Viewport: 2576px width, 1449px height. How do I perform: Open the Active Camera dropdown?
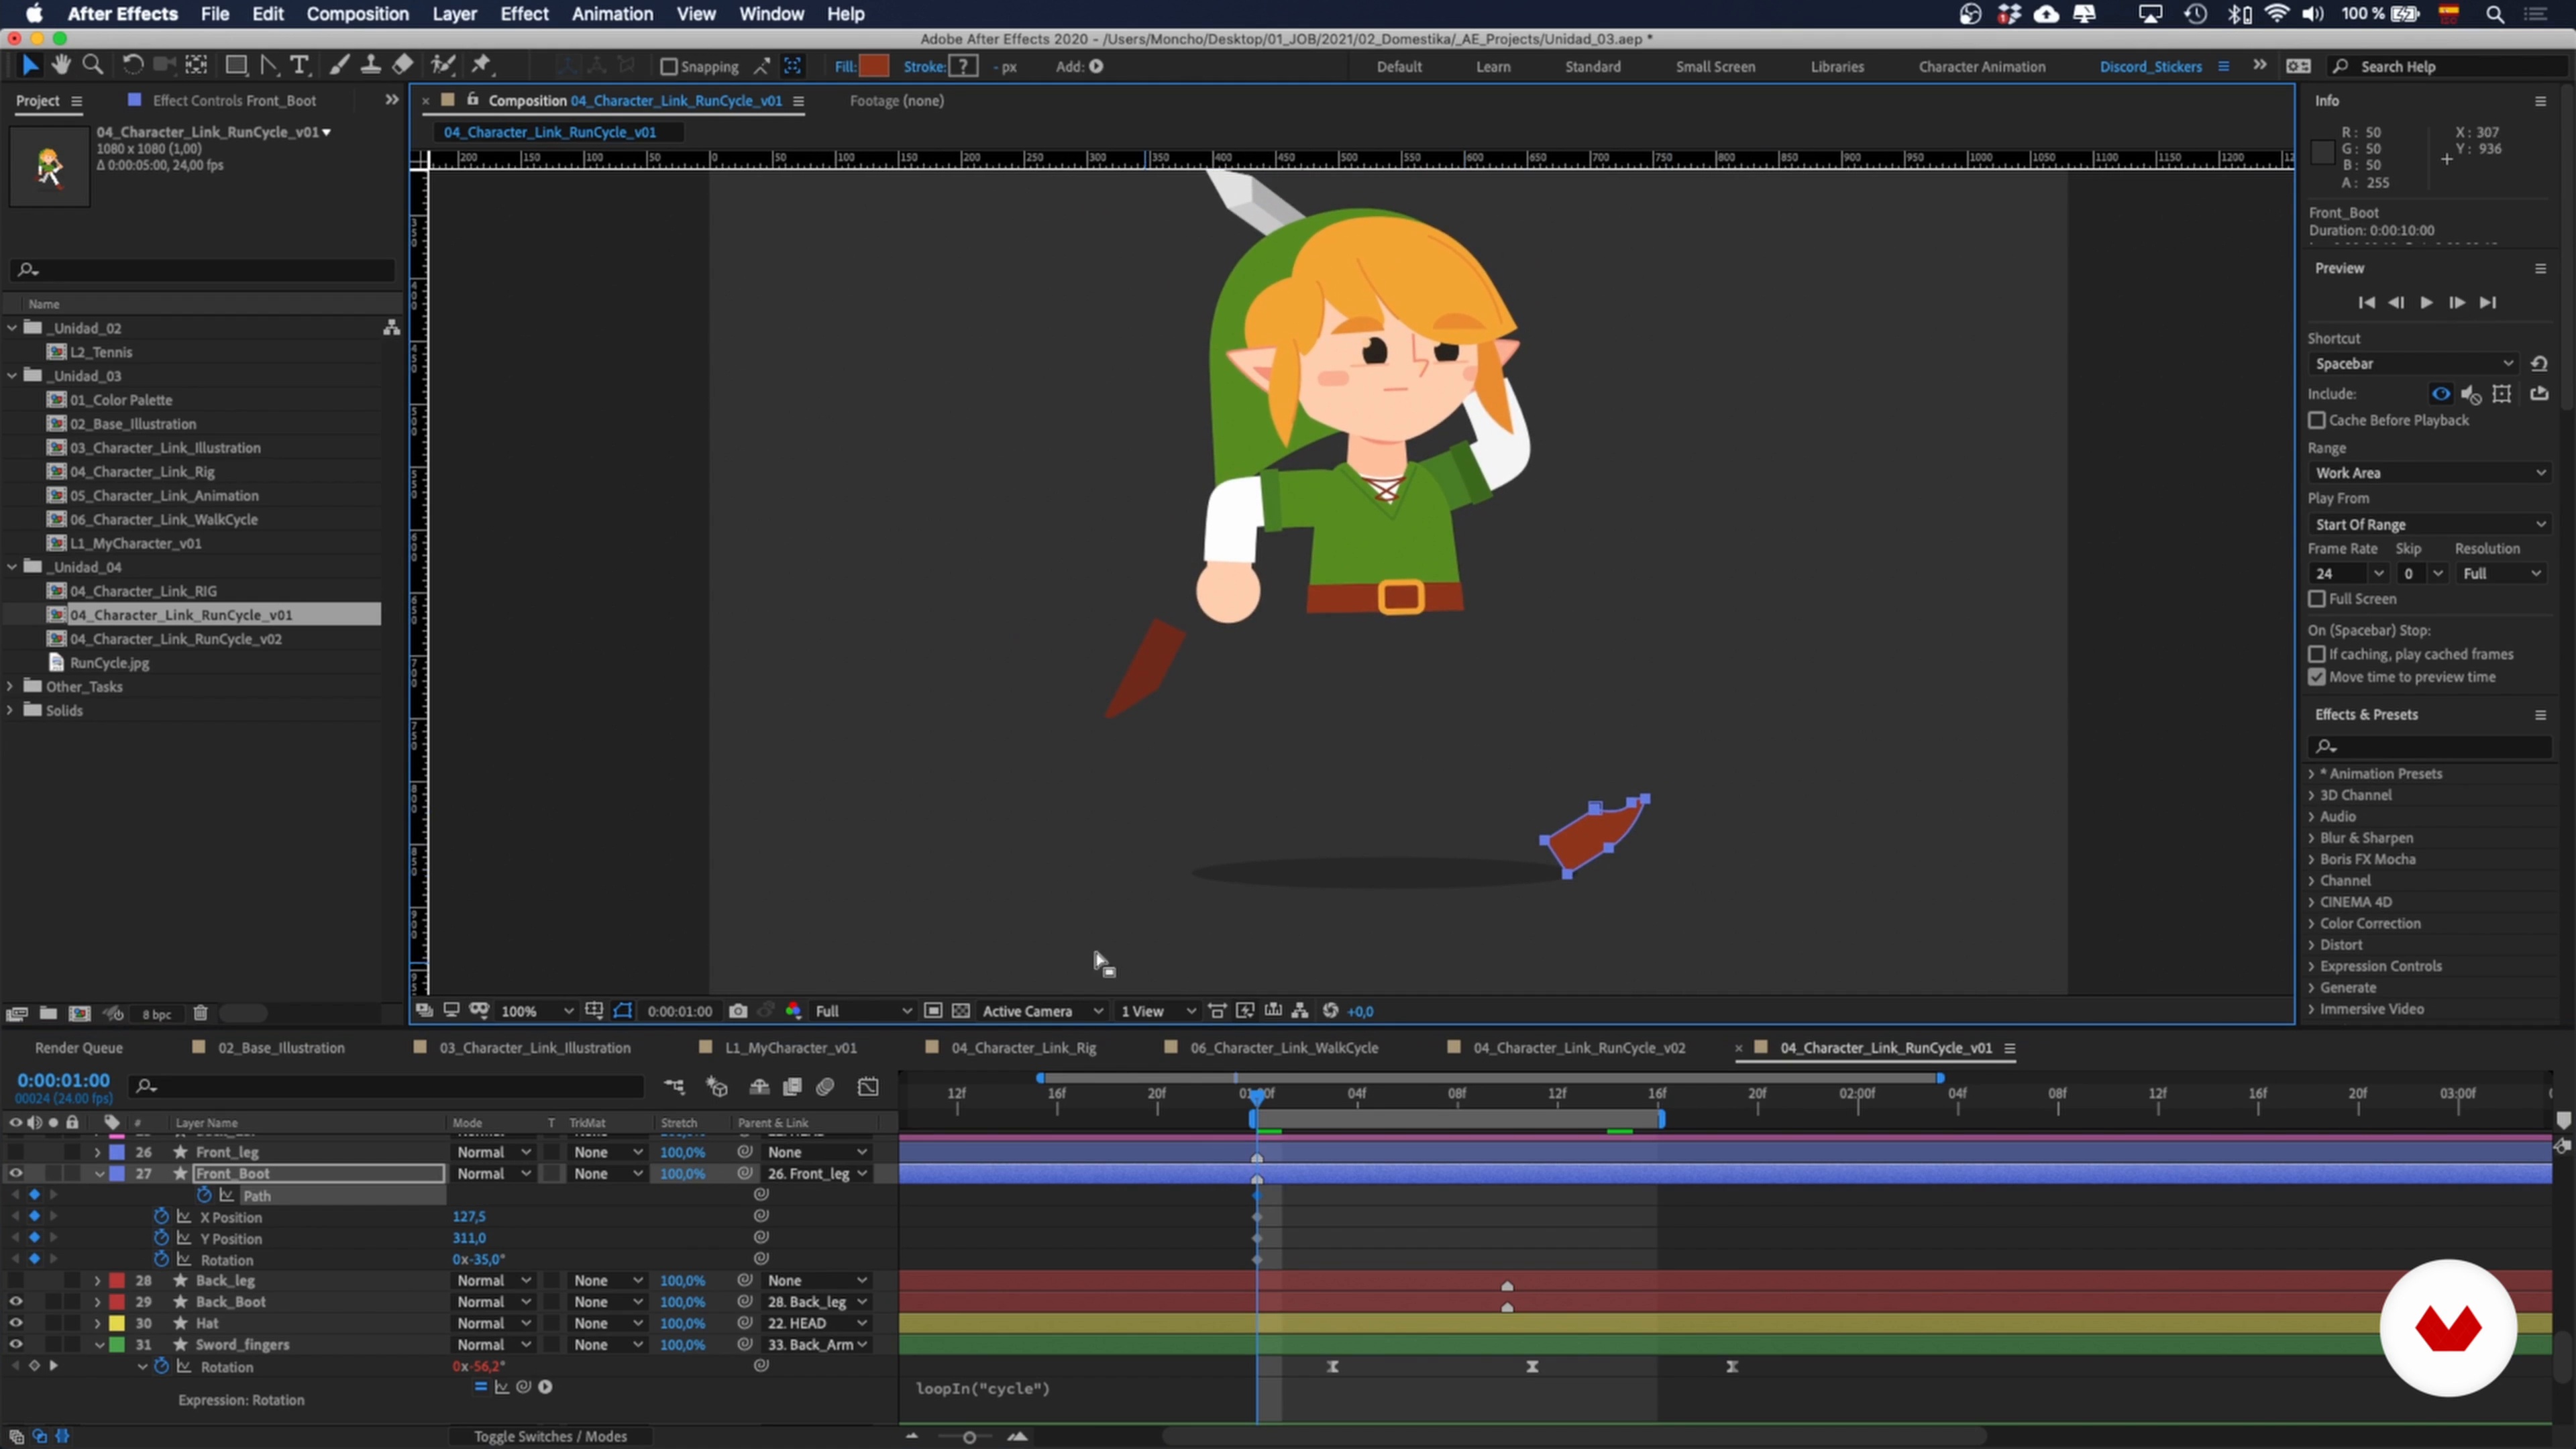tap(1042, 1011)
